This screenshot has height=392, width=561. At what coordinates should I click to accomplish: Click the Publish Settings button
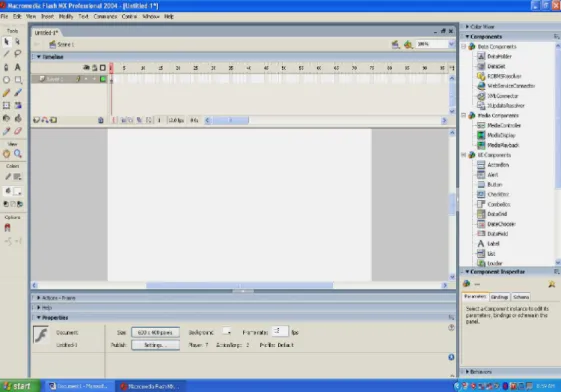pos(155,345)
